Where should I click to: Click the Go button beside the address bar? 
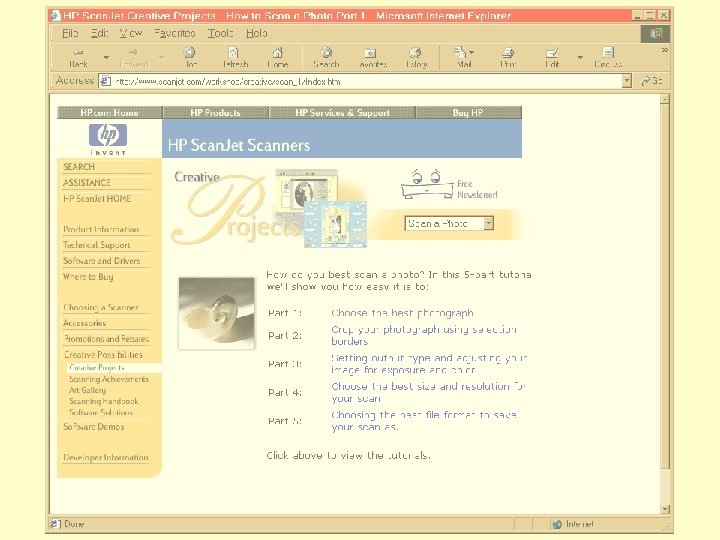pyautogui.click(x=652, y=81)
